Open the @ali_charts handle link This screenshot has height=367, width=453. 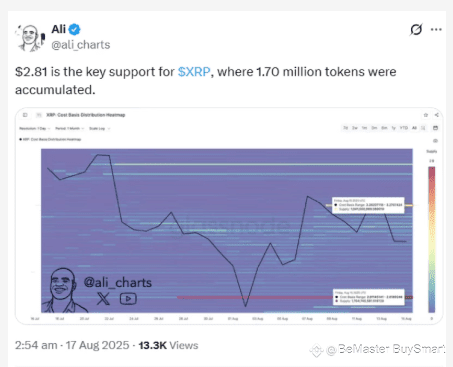tap(81, 45)
